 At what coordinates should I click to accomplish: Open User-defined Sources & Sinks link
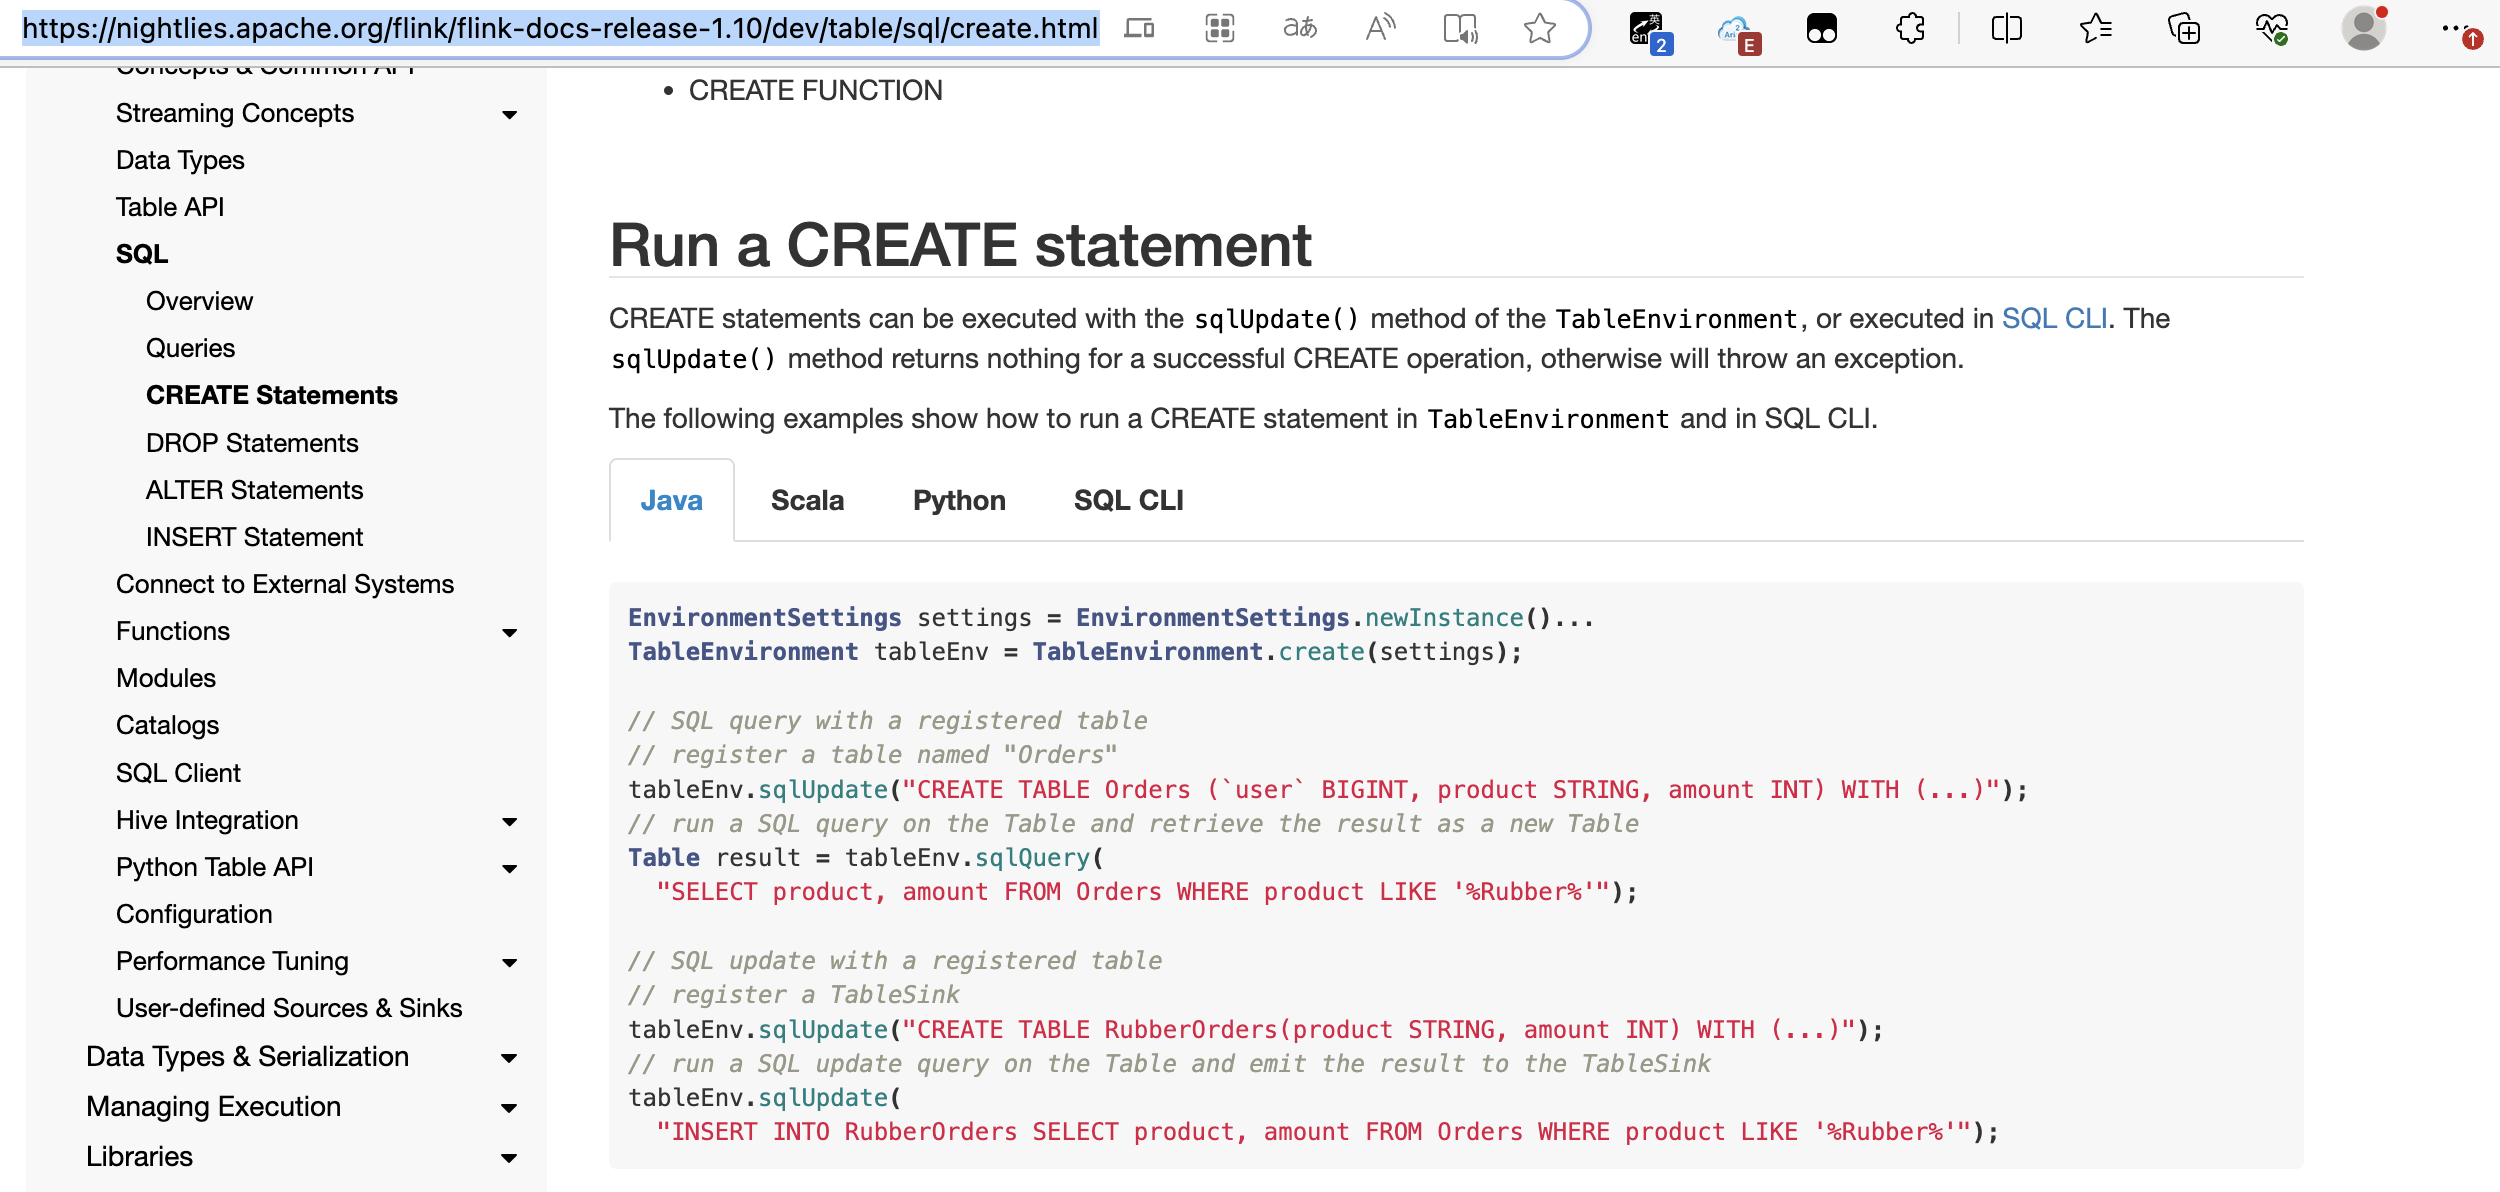tap(289, 1008)
